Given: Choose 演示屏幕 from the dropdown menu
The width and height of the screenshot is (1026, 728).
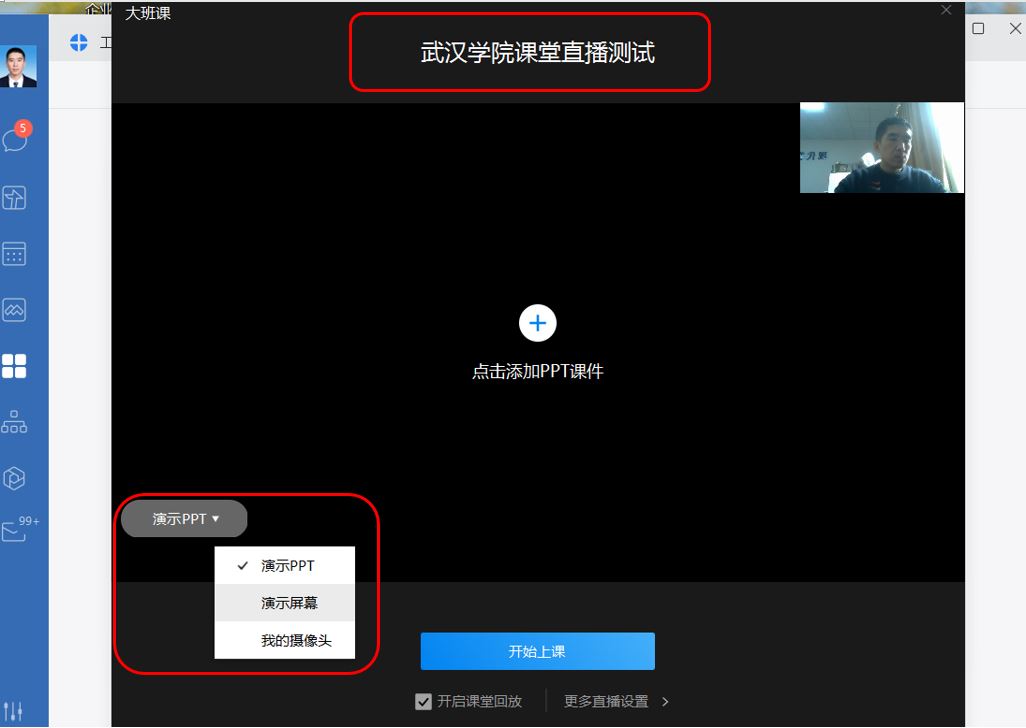Looking at the screenshot, I should 289,603.
